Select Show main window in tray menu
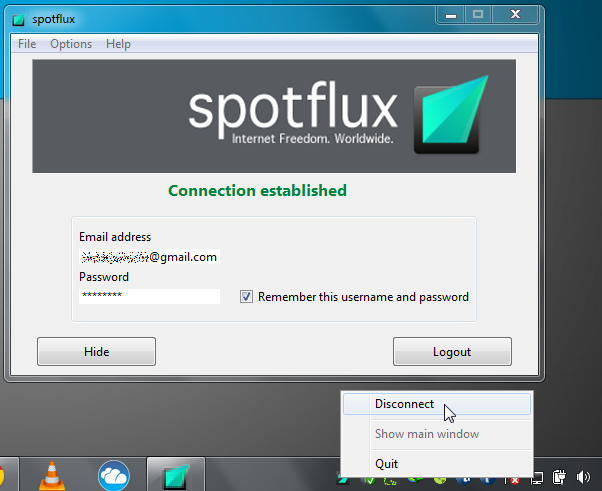 tap(437, 434)
